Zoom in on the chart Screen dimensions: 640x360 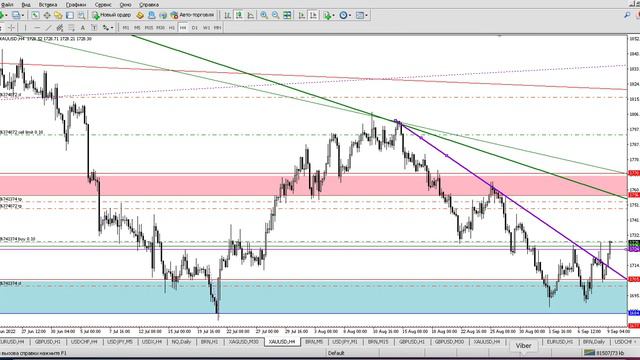(264, 15)
